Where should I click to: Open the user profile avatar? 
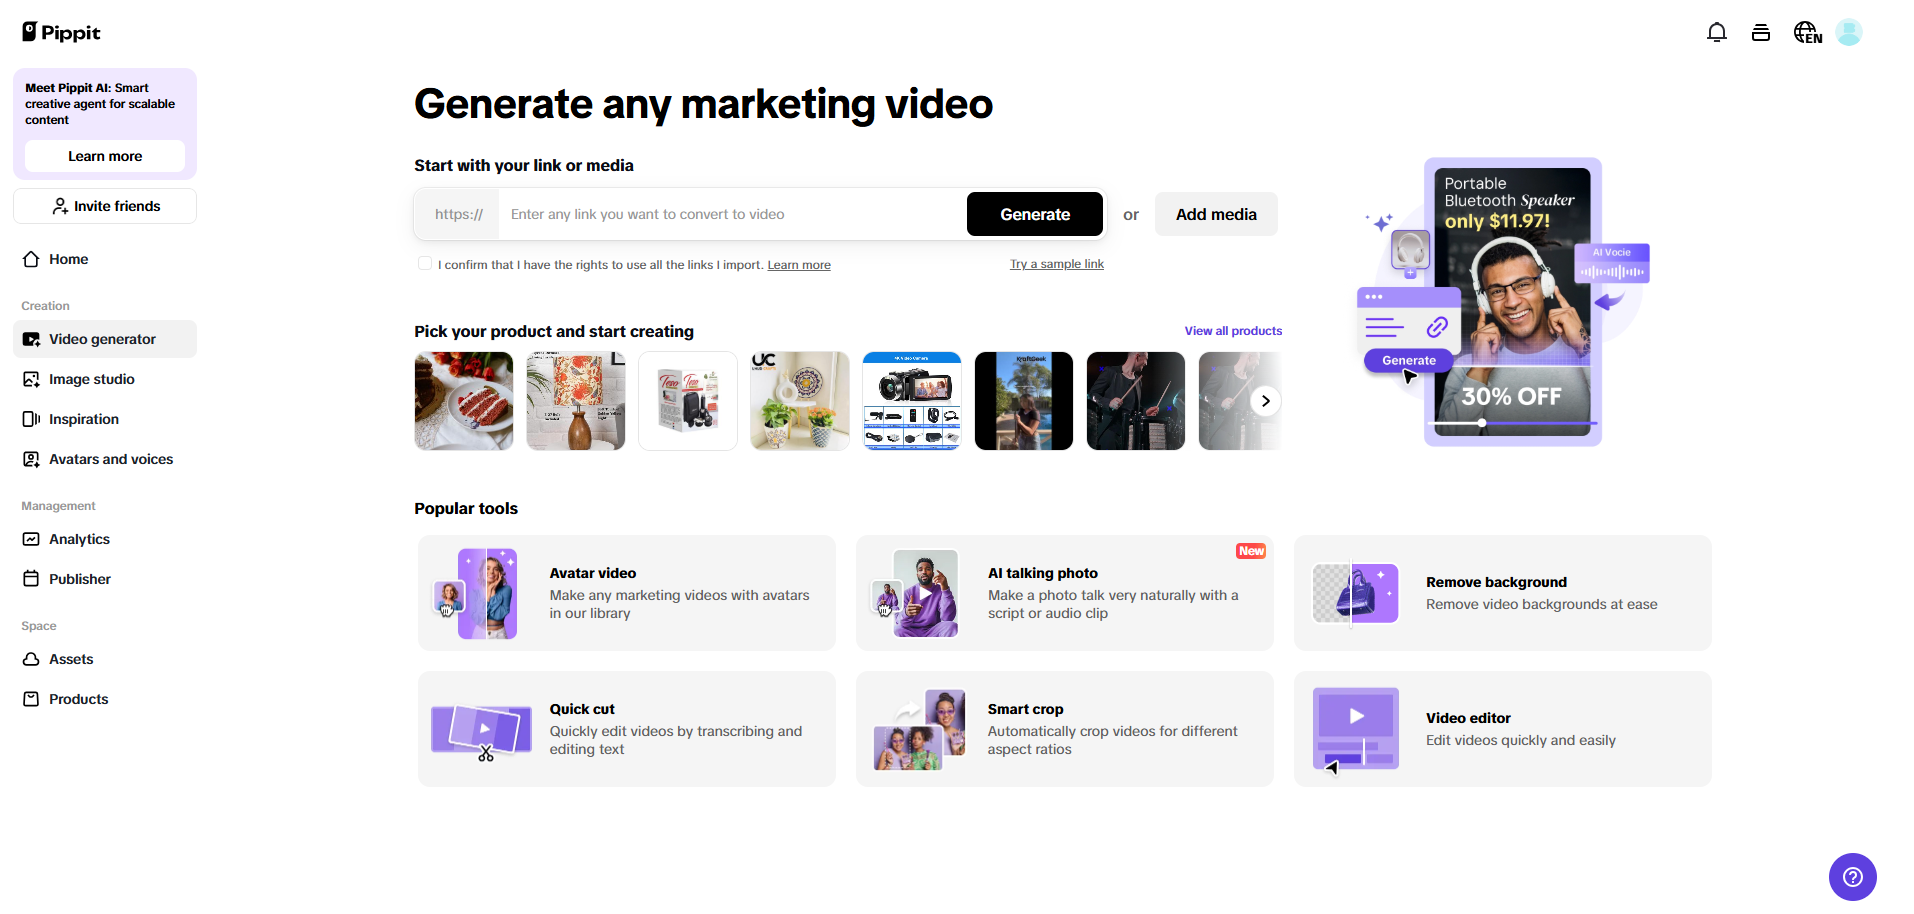pyautogui.click(x=1849, y=33)
